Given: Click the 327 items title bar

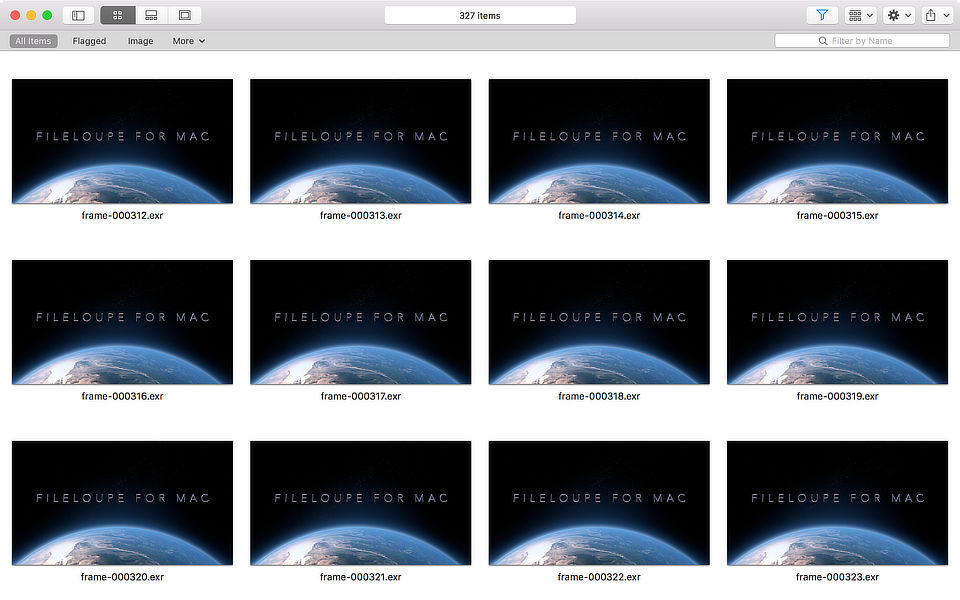Looking at the screenshot, I should point(480,14).
